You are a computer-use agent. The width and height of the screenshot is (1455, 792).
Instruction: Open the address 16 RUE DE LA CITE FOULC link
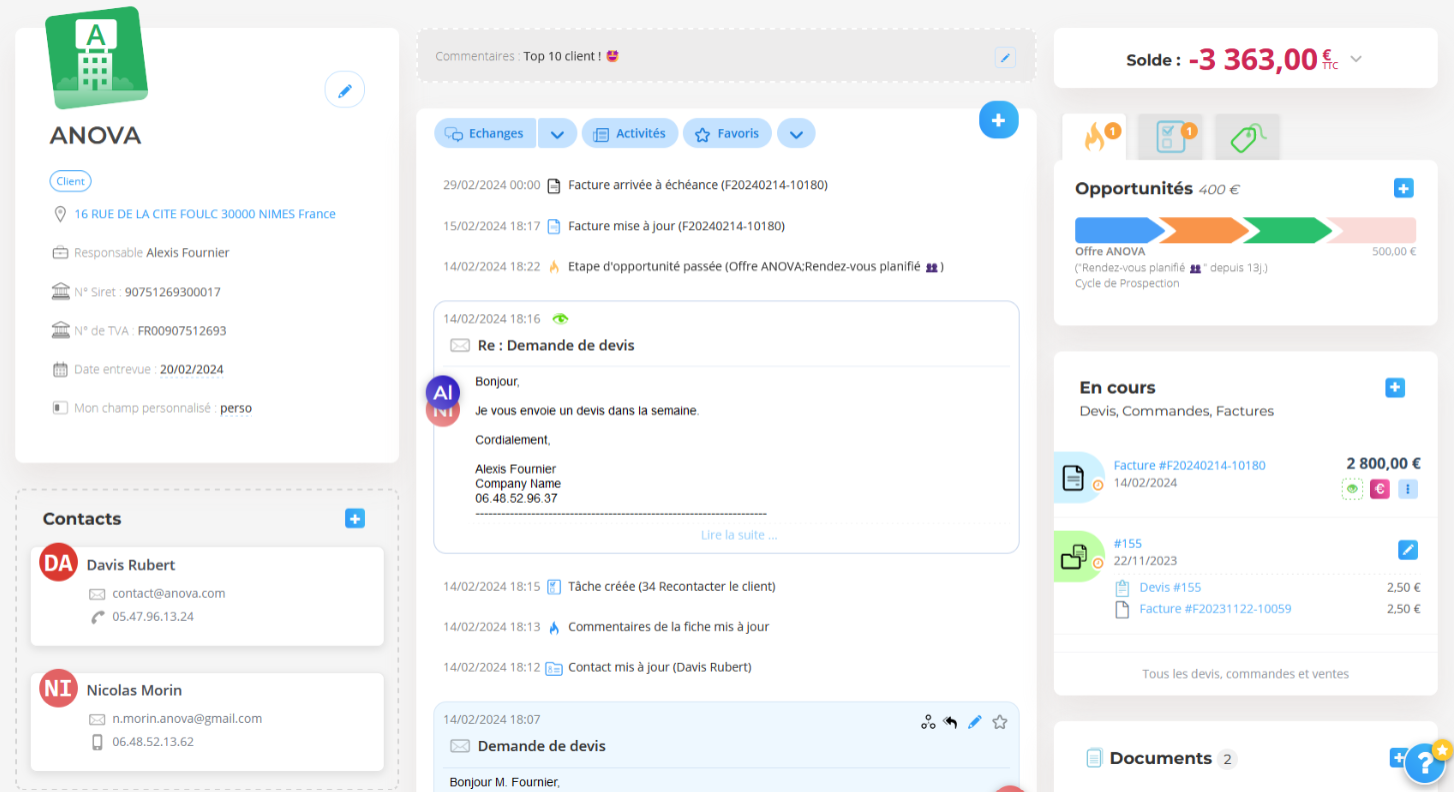click(x=205, y=214)
